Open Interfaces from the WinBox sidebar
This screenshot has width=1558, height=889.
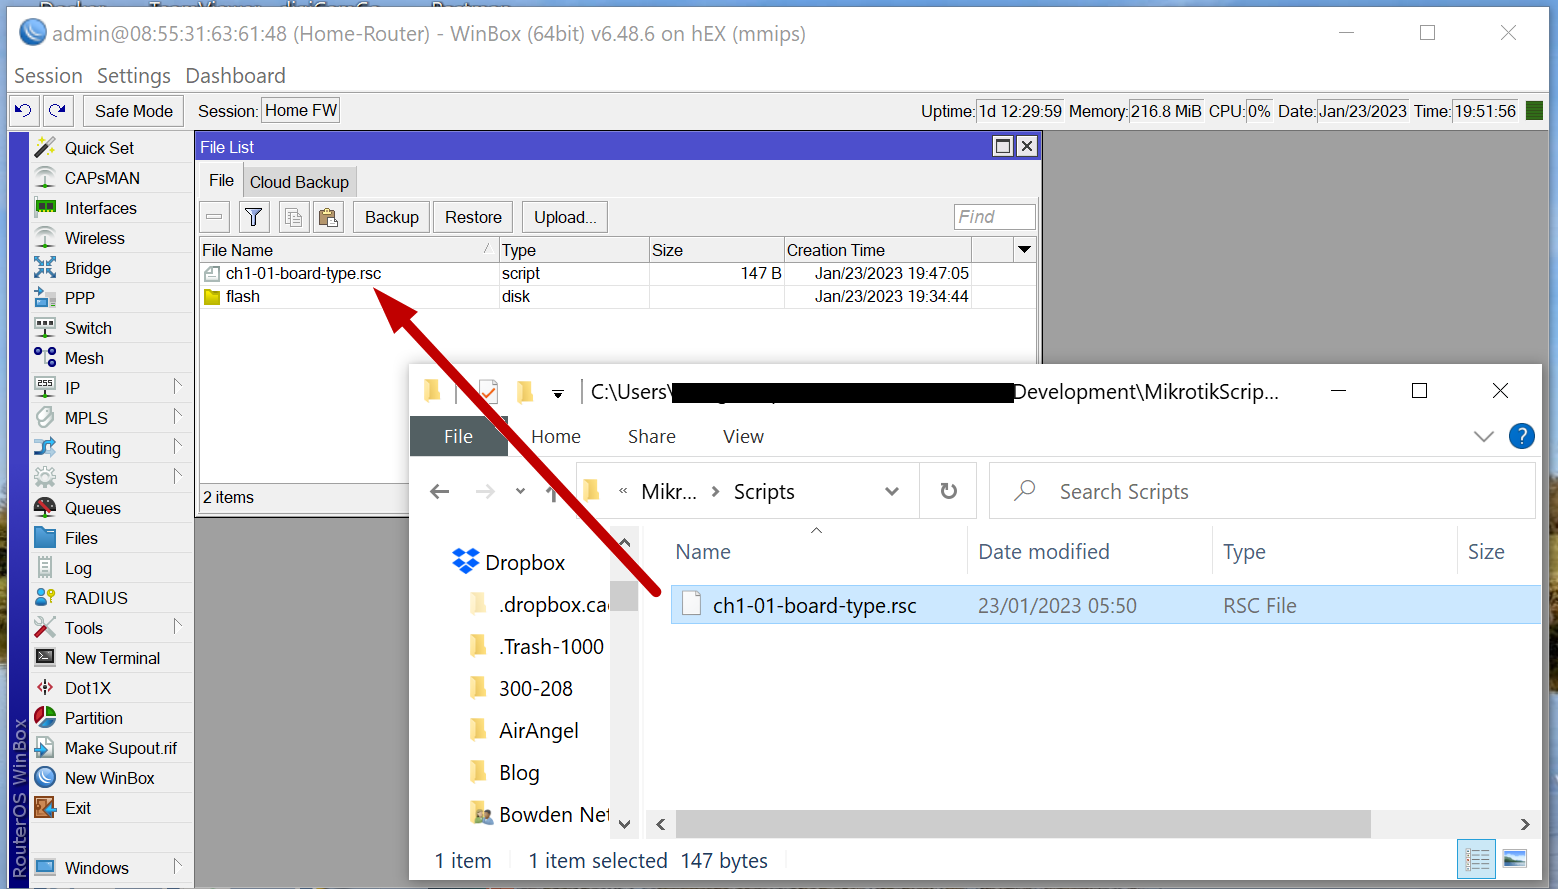(x=100, y=208)
